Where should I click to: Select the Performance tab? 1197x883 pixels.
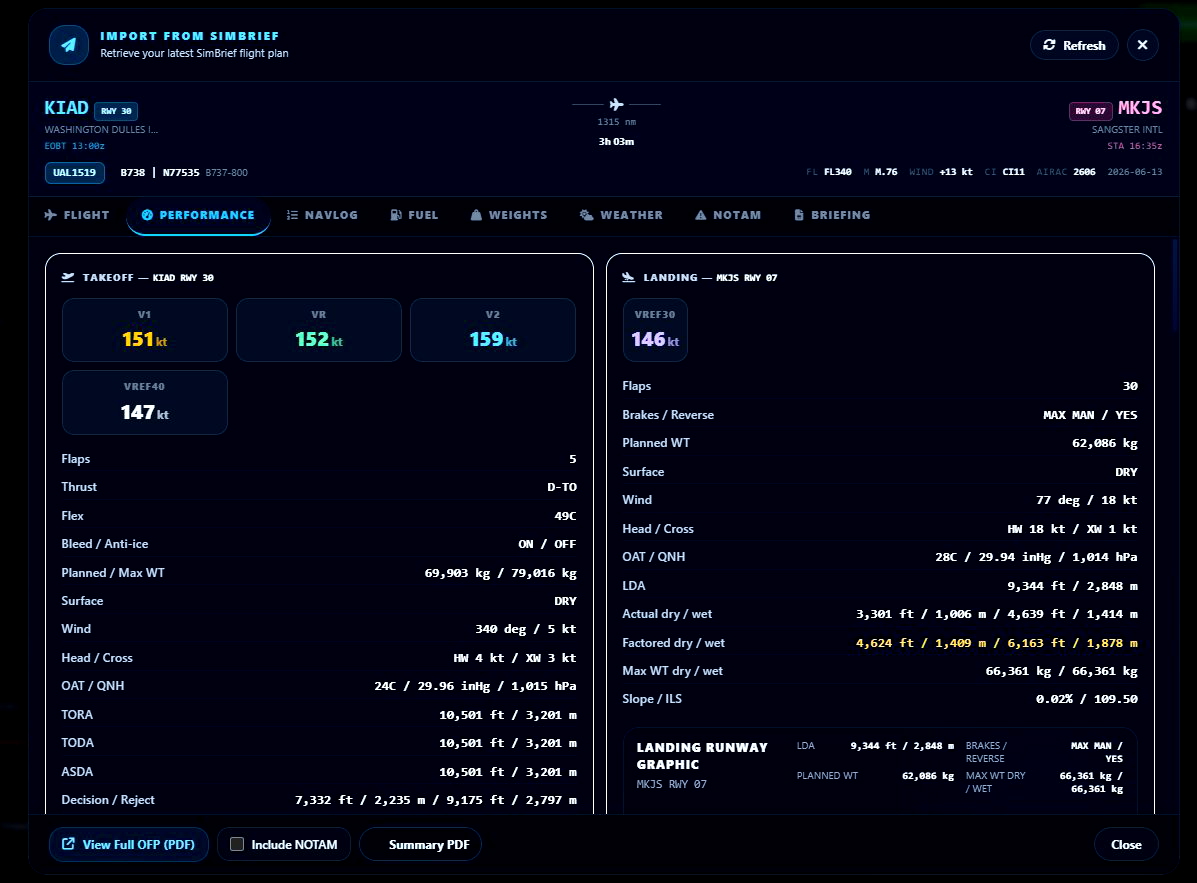coord(198,215)
